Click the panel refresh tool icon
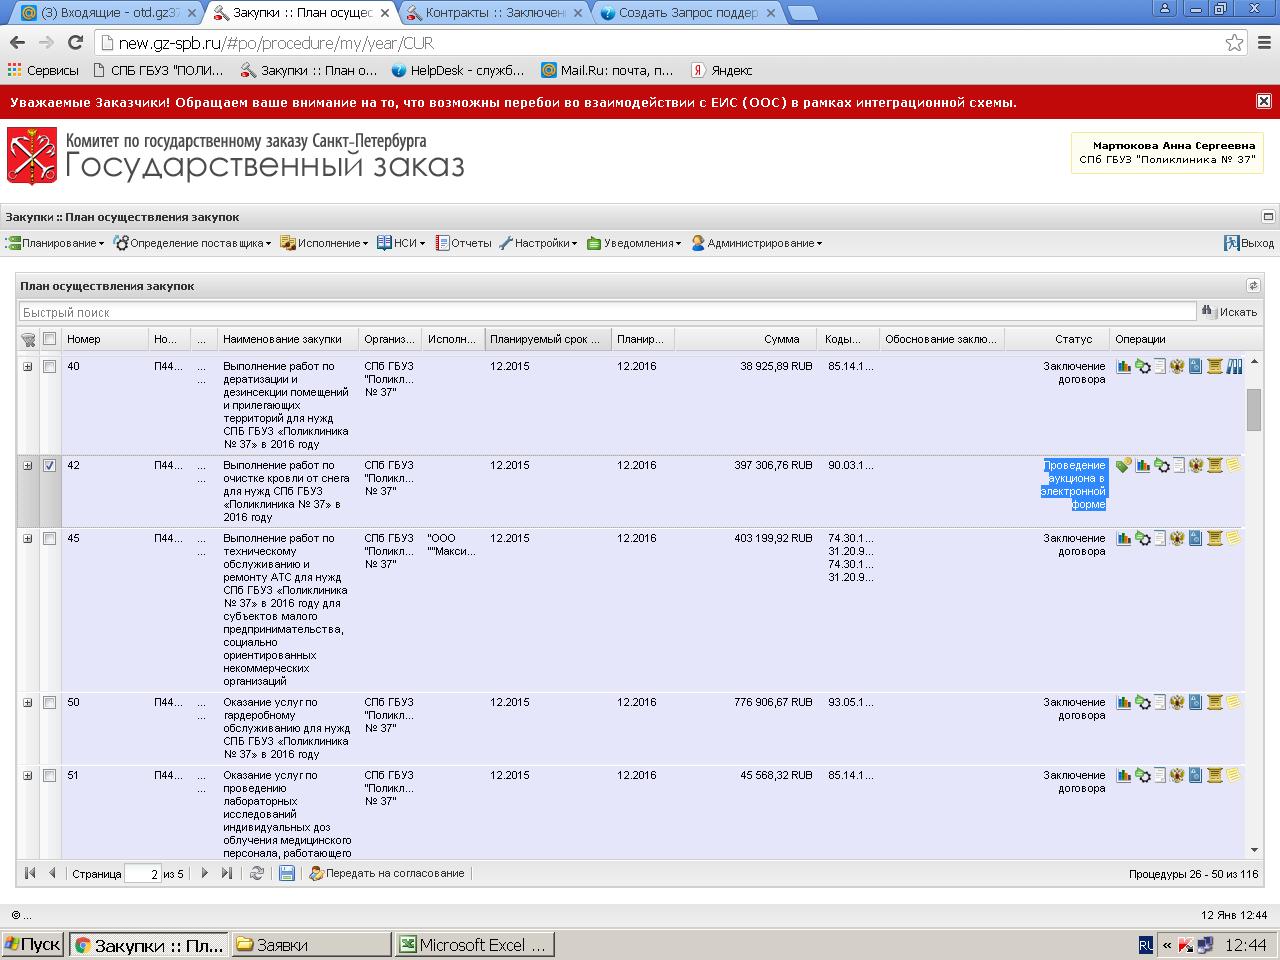Screen dimensions: 1280x960 (x=1252, y=286)
